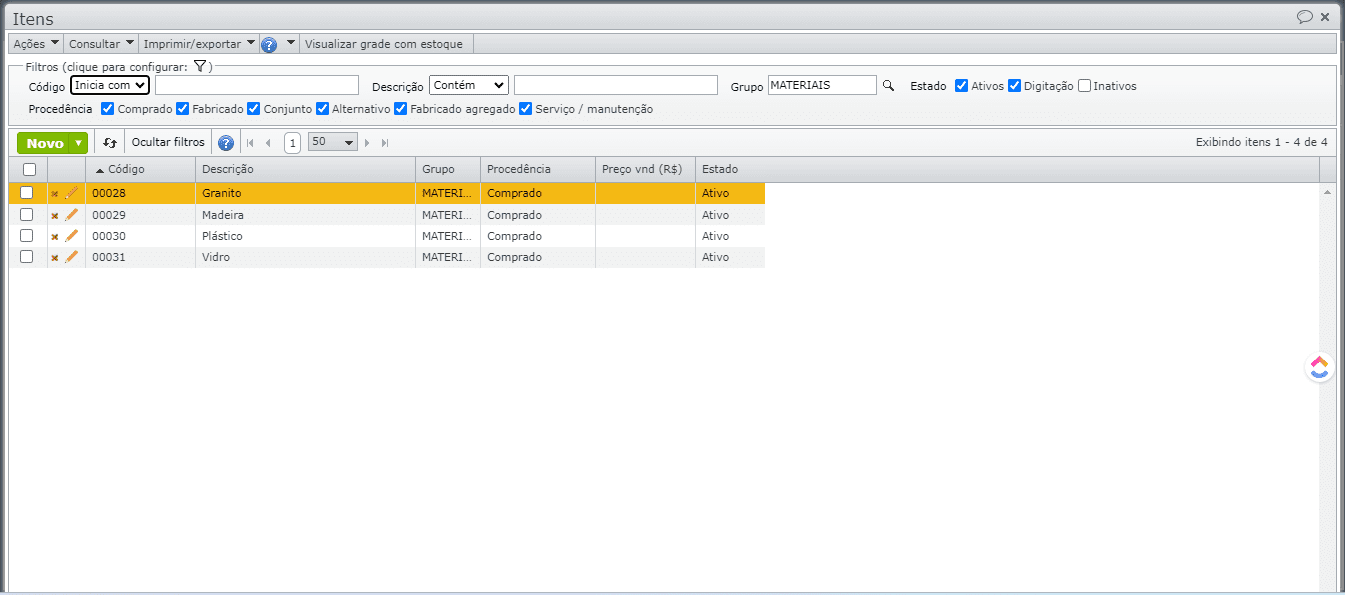Go to next page arrow icon
Screen dimensions: 1345x595
point(367,143)
